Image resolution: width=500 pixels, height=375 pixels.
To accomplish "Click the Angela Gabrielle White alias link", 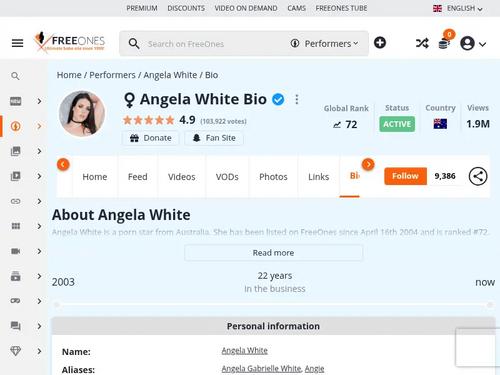I will point(261,368).
